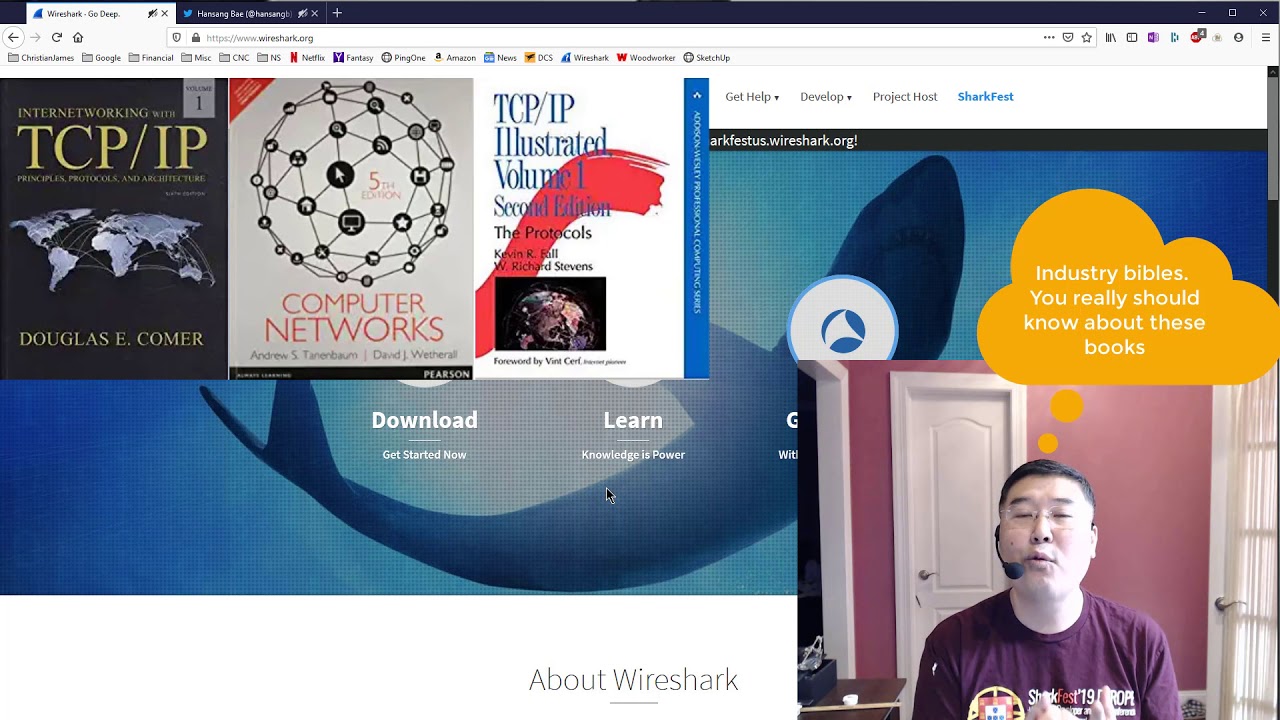This screenshot has width=1280, height=720.
Task: Open the page actions three-dots menu
Action: pyautogui.click(x=1049, y=37)
